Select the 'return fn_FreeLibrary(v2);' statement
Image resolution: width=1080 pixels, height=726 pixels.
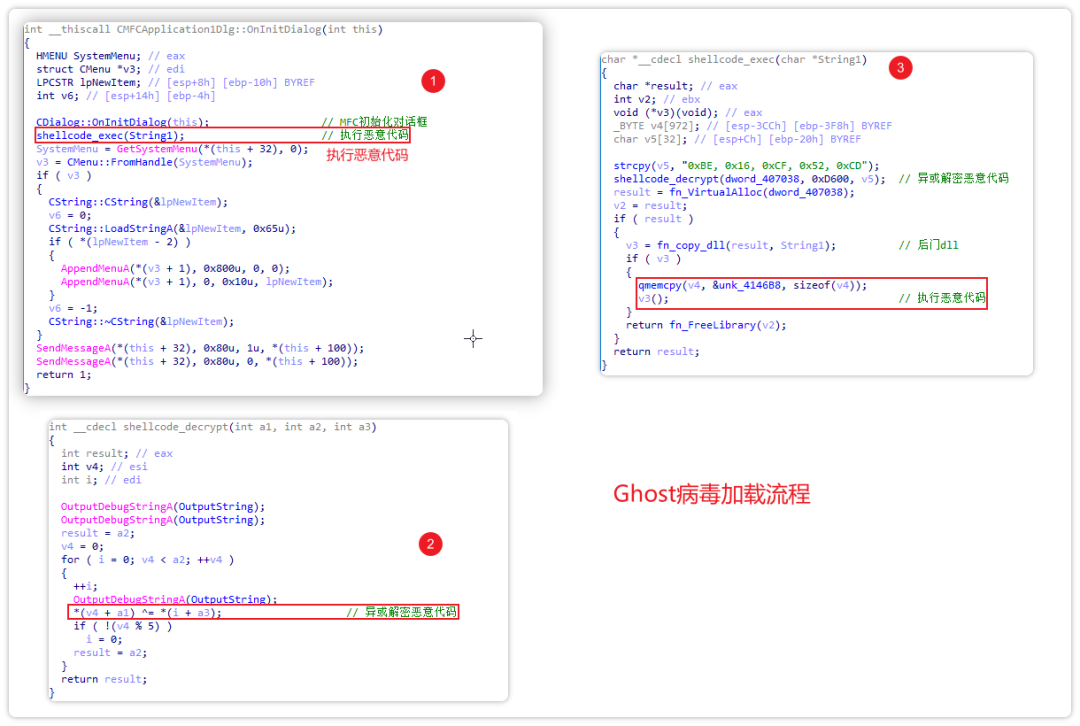click(706, 325)
